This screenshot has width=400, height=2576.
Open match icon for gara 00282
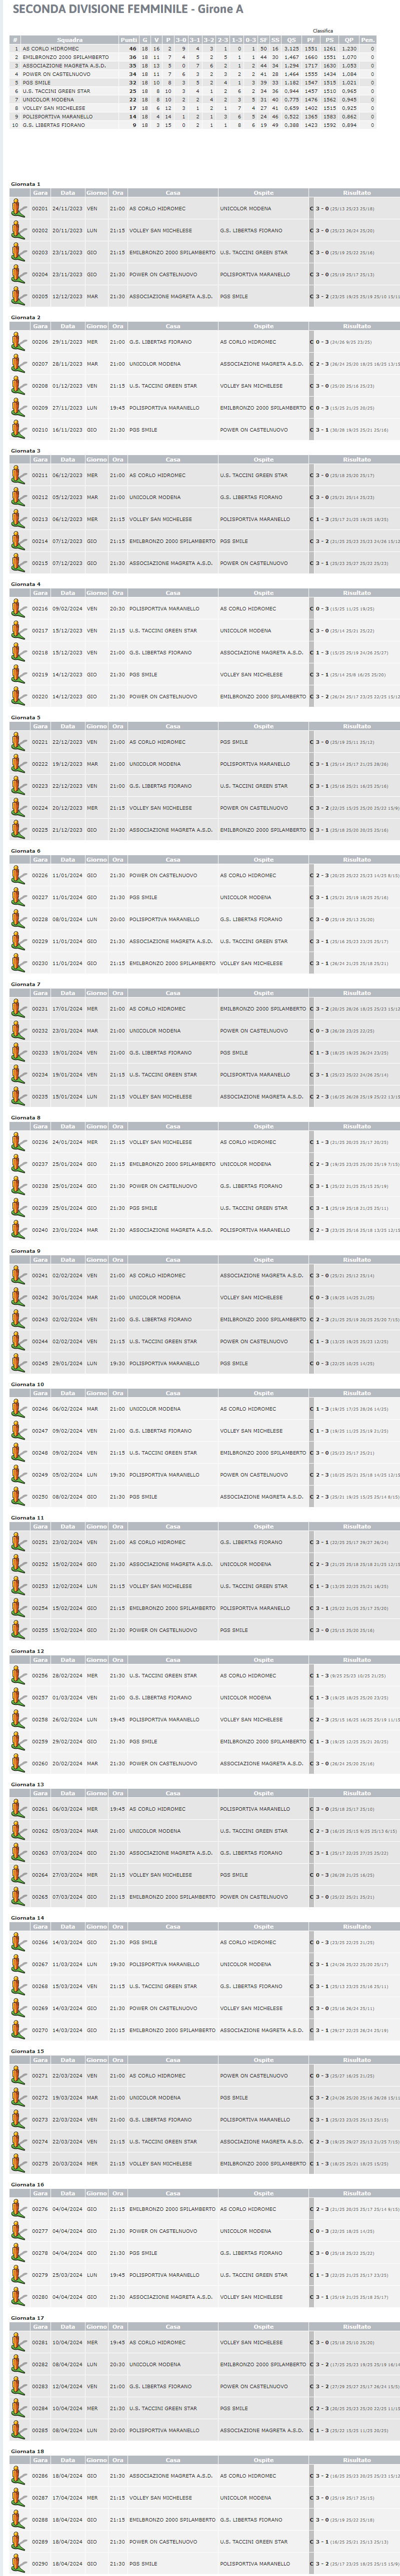(x=18, y=2364)
